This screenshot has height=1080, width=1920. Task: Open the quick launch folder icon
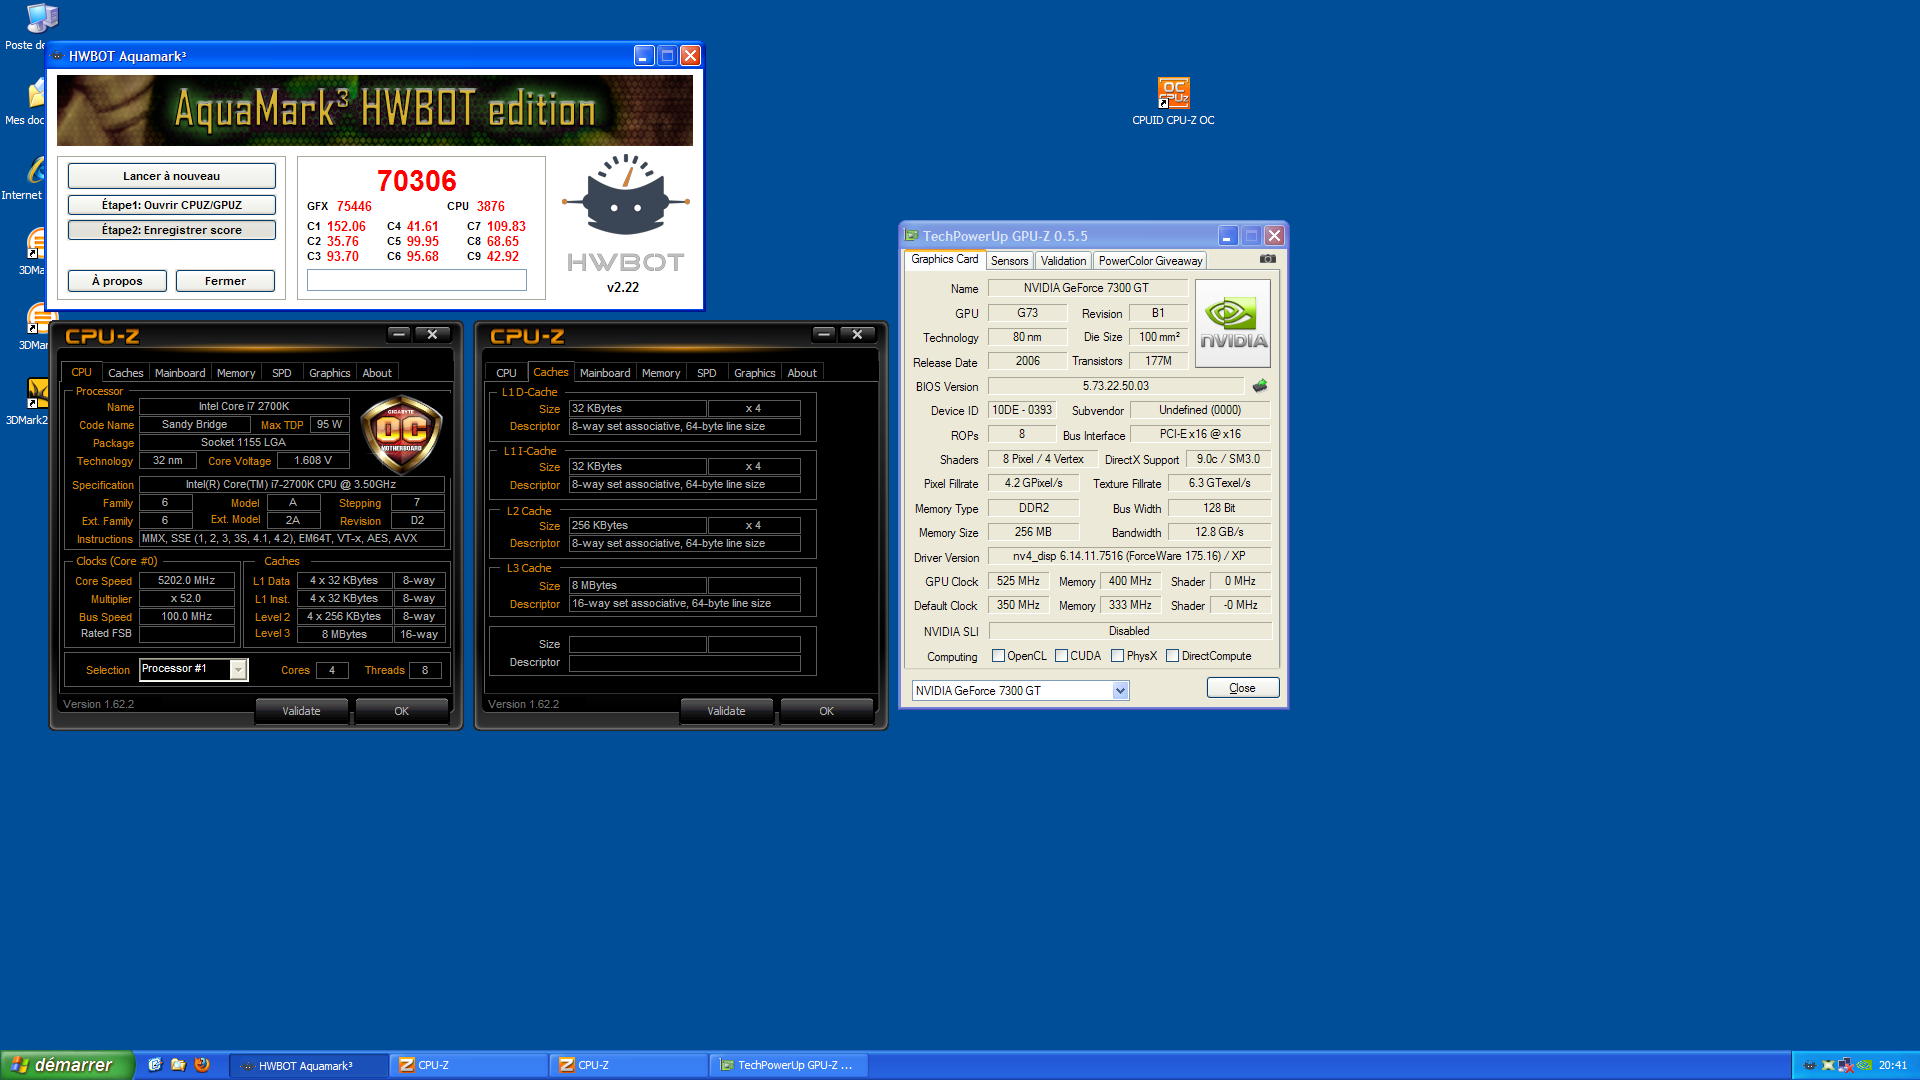[178, 1065]
